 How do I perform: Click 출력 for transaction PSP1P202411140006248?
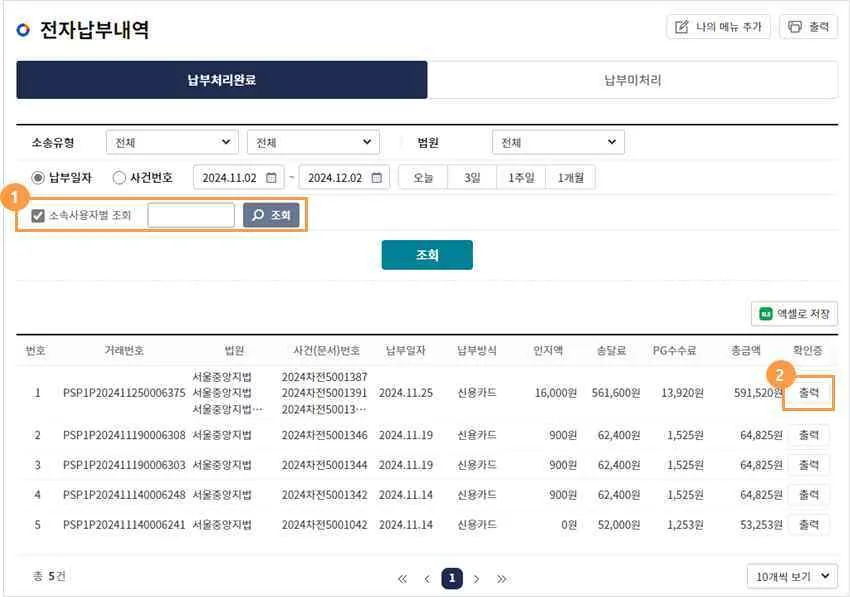click(x=809, y=495)
